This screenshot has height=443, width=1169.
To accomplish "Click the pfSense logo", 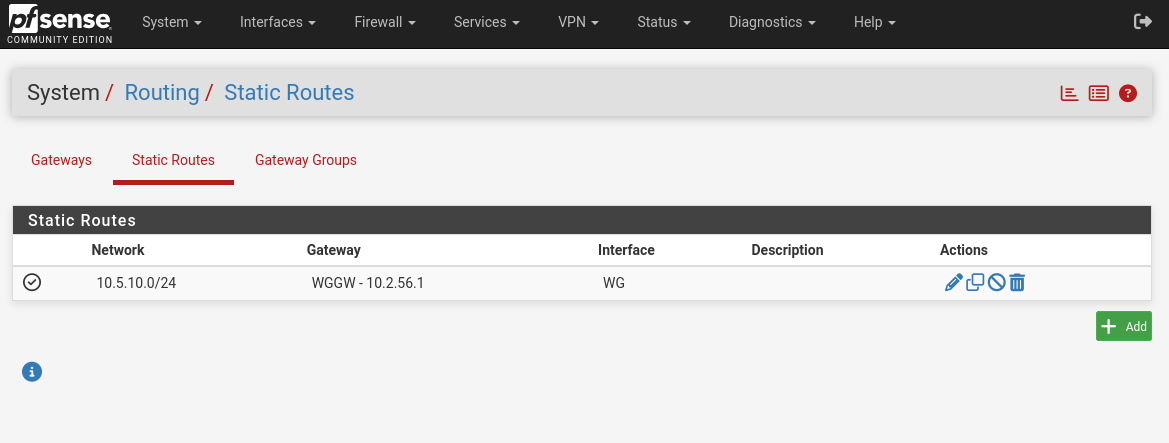I will [x=60, y=23].
